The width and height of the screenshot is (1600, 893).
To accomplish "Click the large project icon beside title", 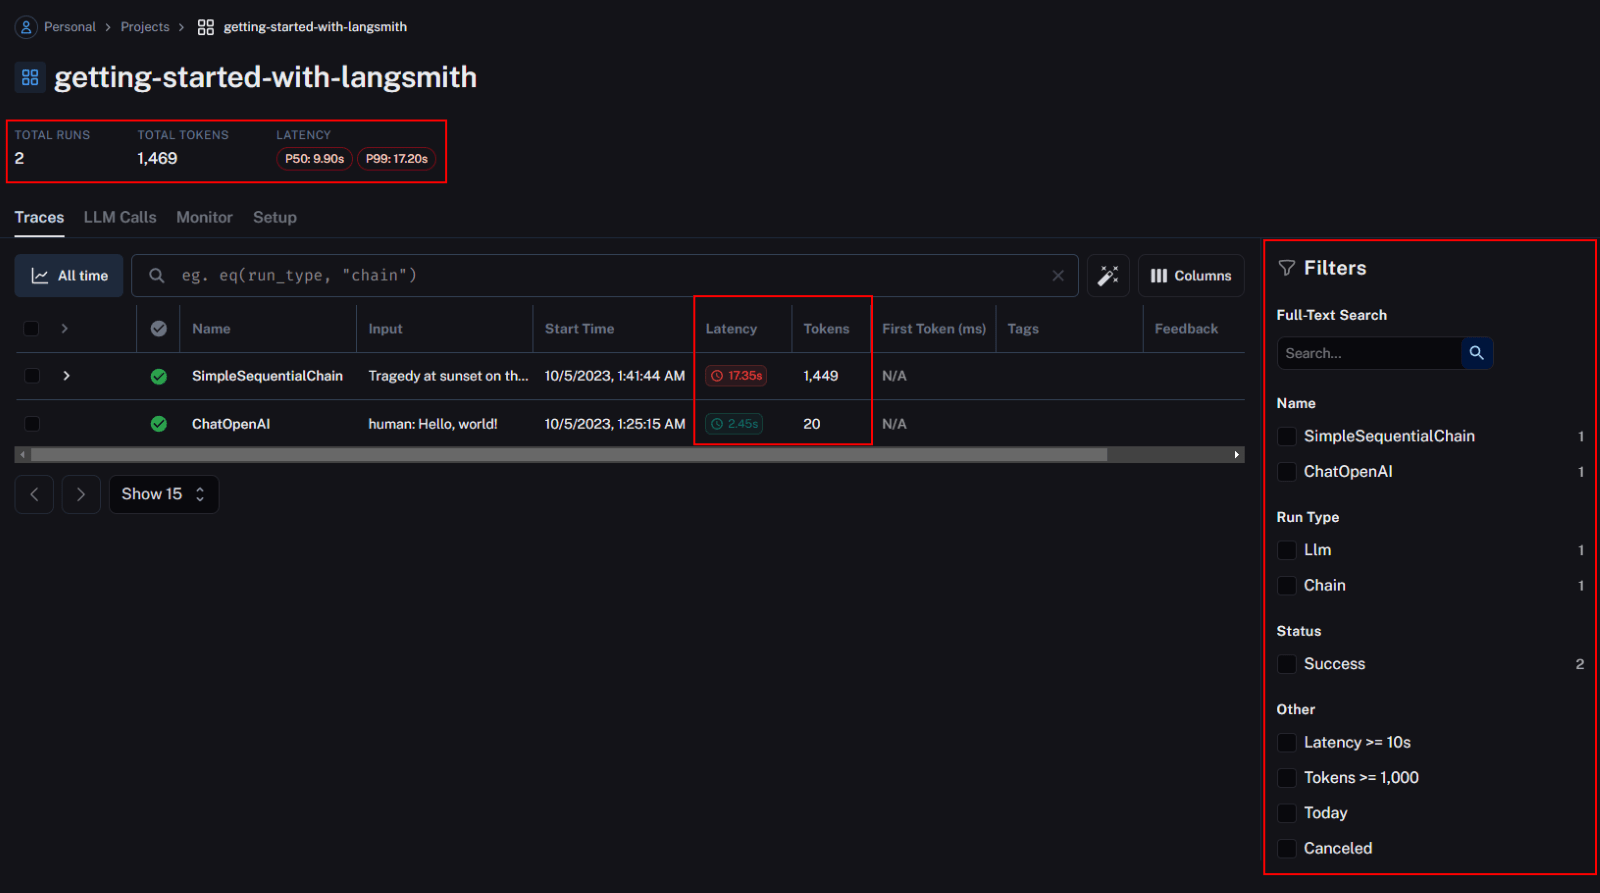I will point(30,77).
